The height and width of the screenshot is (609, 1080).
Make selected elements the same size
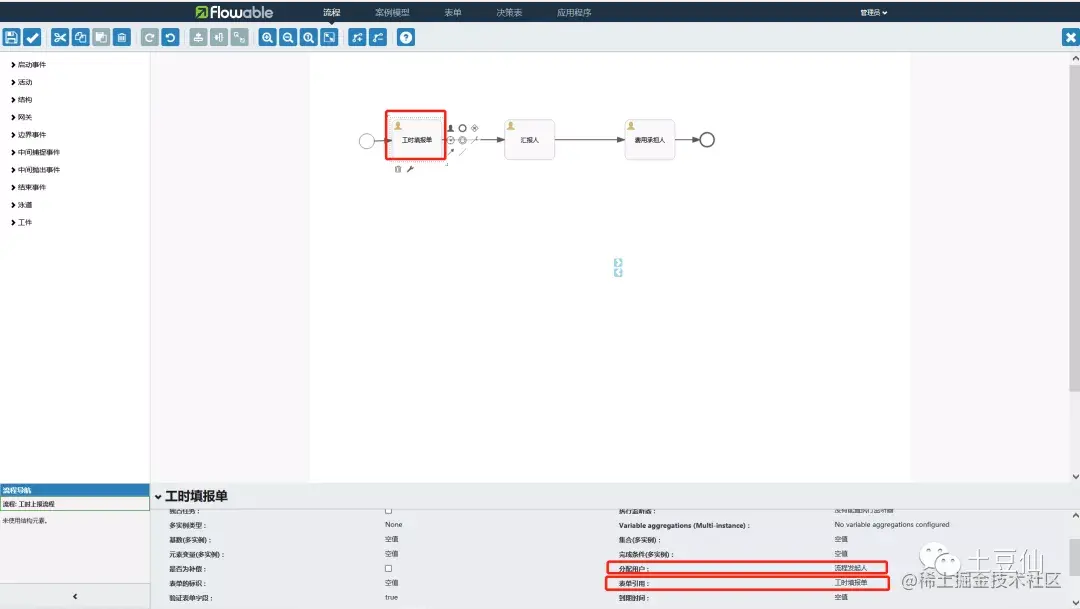tap(240, 37)
